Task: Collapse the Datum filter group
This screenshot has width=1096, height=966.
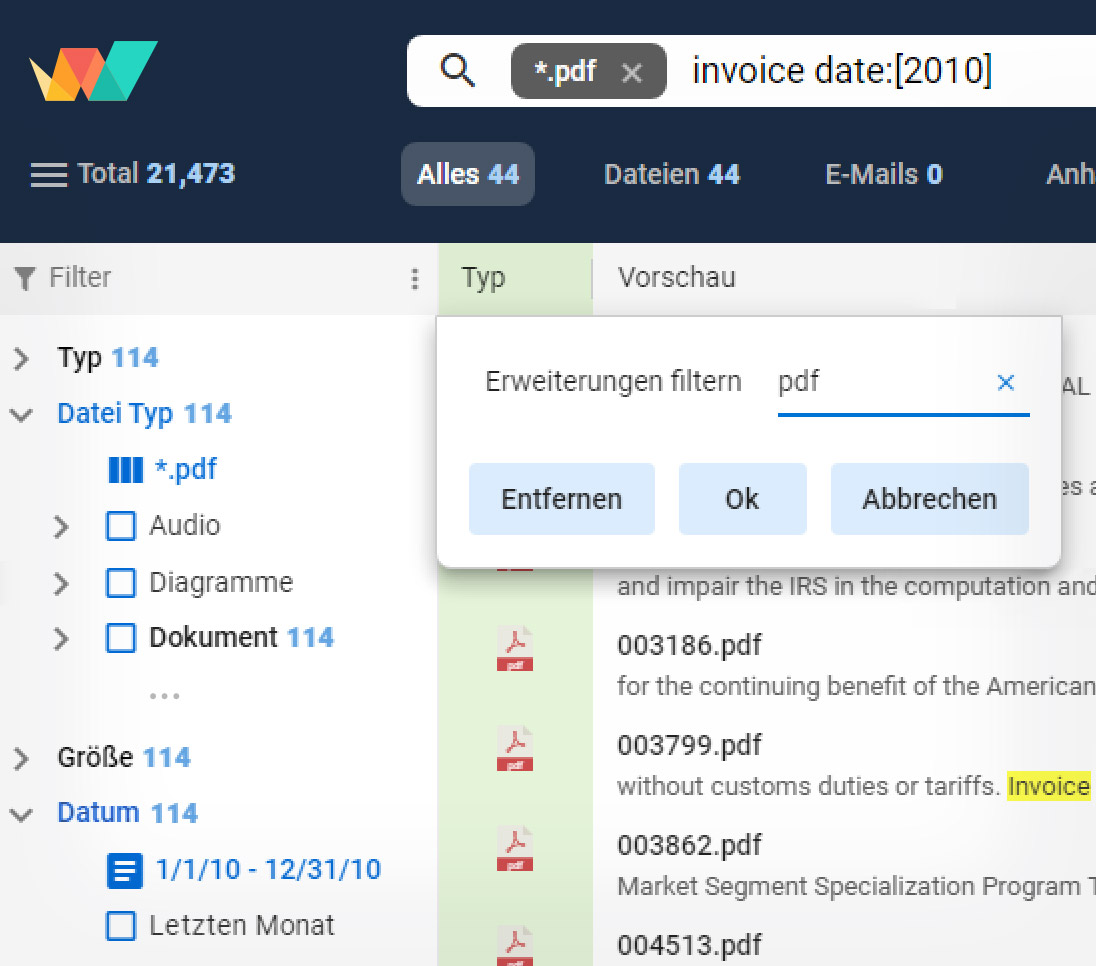Action: point(22,814)
